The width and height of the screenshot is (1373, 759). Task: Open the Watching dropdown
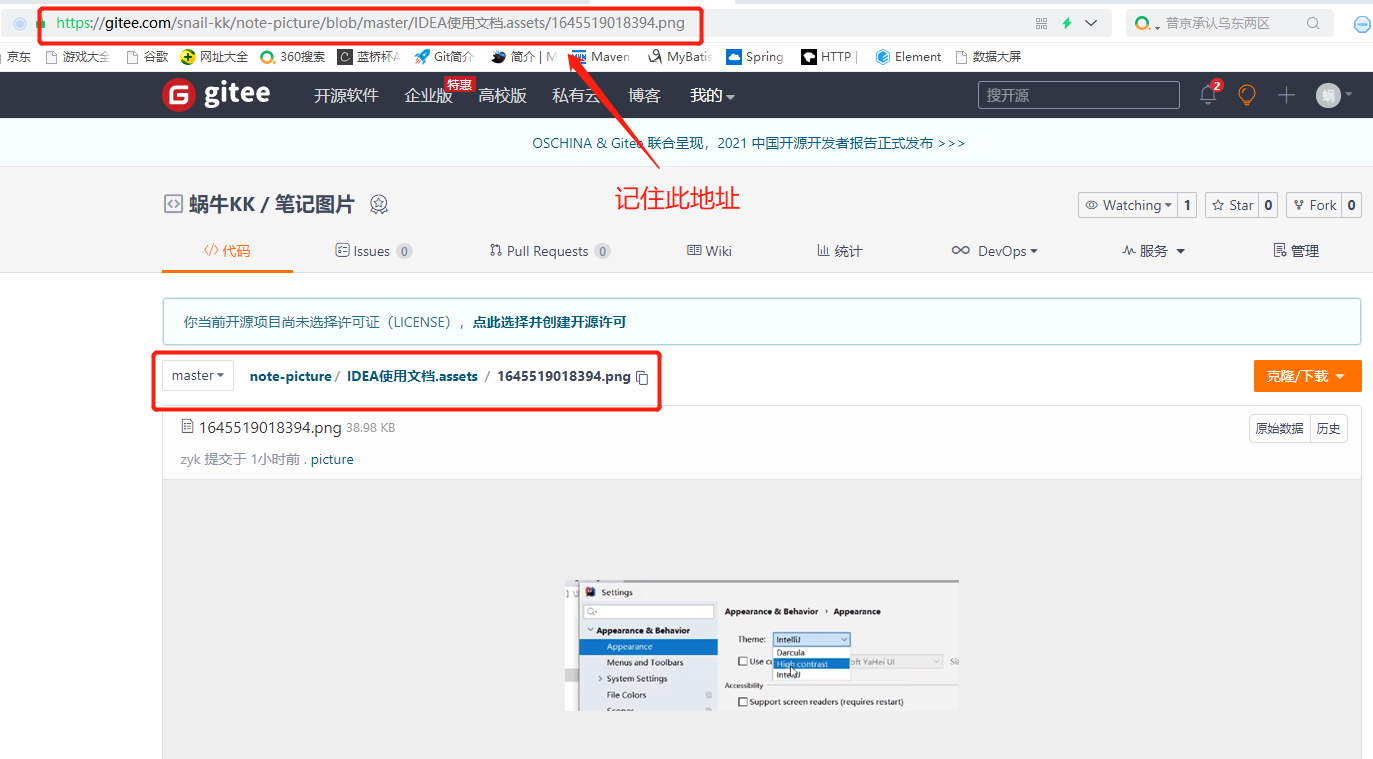pyautogui.click(x=1128, y=205)
